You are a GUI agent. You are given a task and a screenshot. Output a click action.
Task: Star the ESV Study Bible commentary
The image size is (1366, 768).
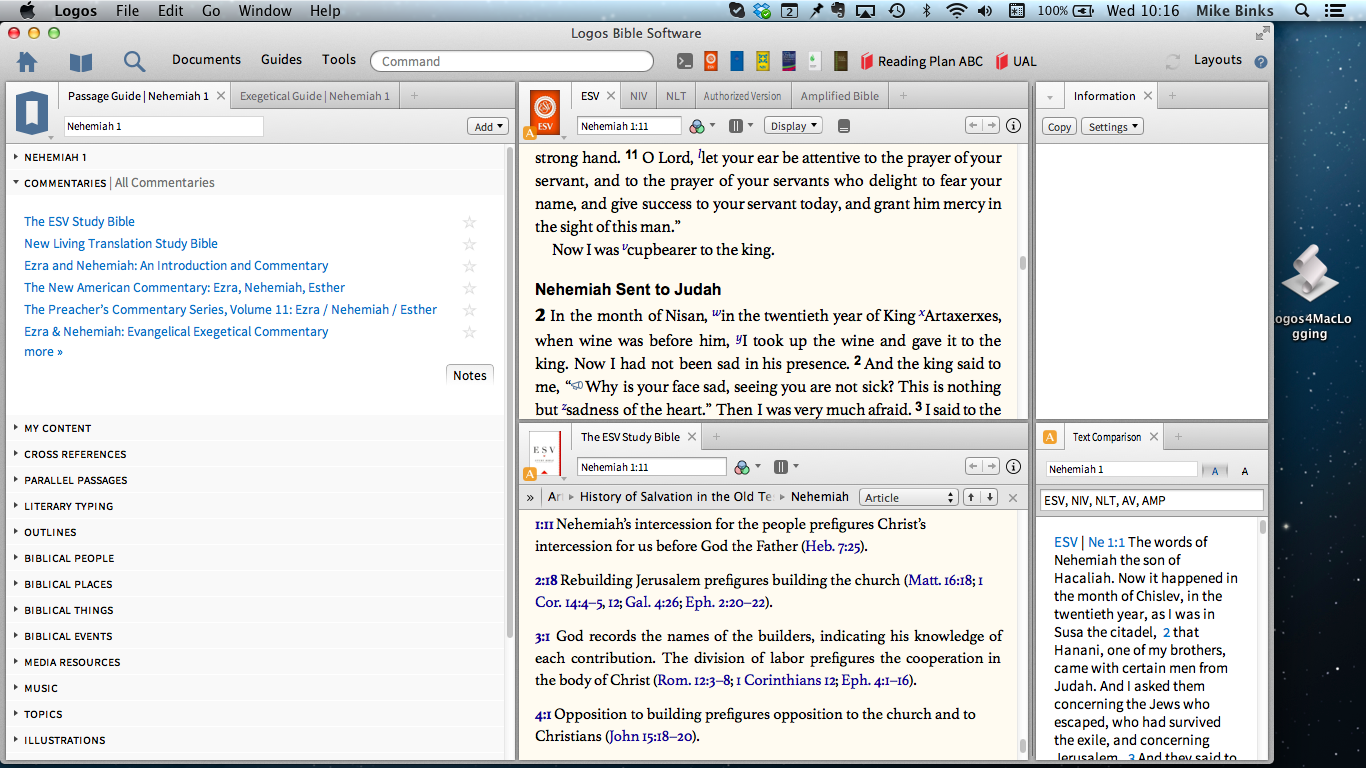click(x=469, y=222)
